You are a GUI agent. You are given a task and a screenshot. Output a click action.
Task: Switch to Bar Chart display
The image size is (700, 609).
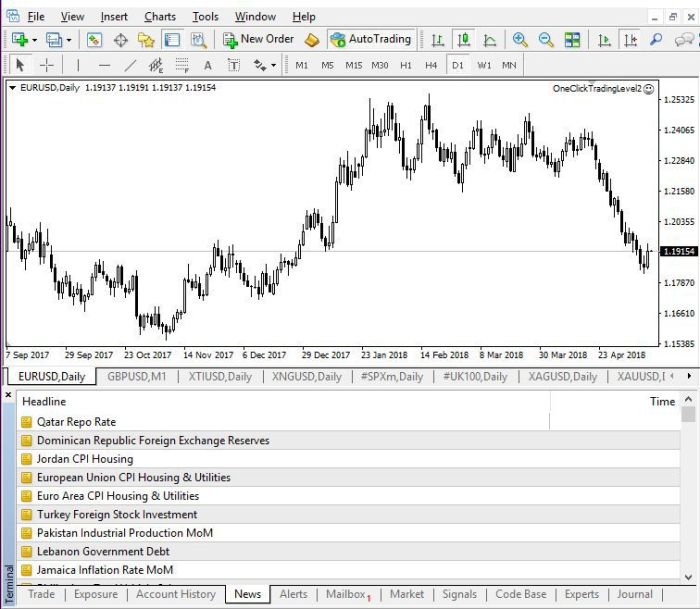[438, 40]
